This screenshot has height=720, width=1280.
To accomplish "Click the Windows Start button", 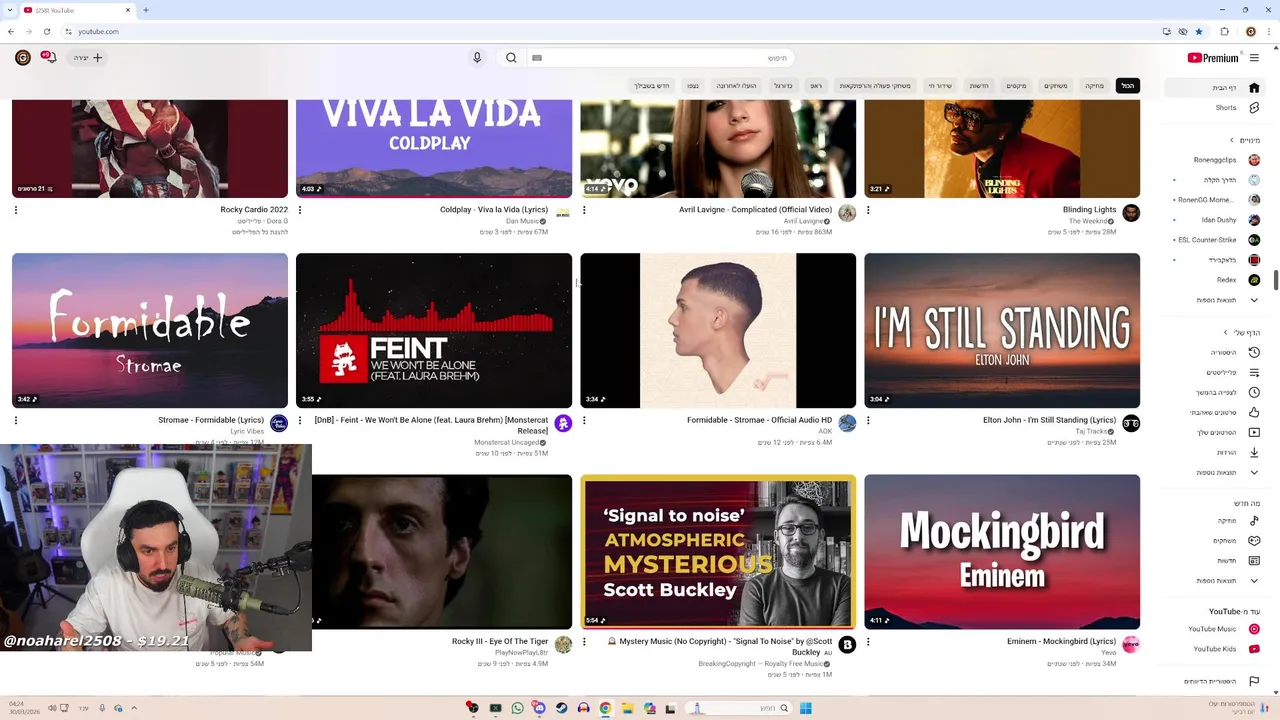I will pyautogui.click(x=805, y=708).
